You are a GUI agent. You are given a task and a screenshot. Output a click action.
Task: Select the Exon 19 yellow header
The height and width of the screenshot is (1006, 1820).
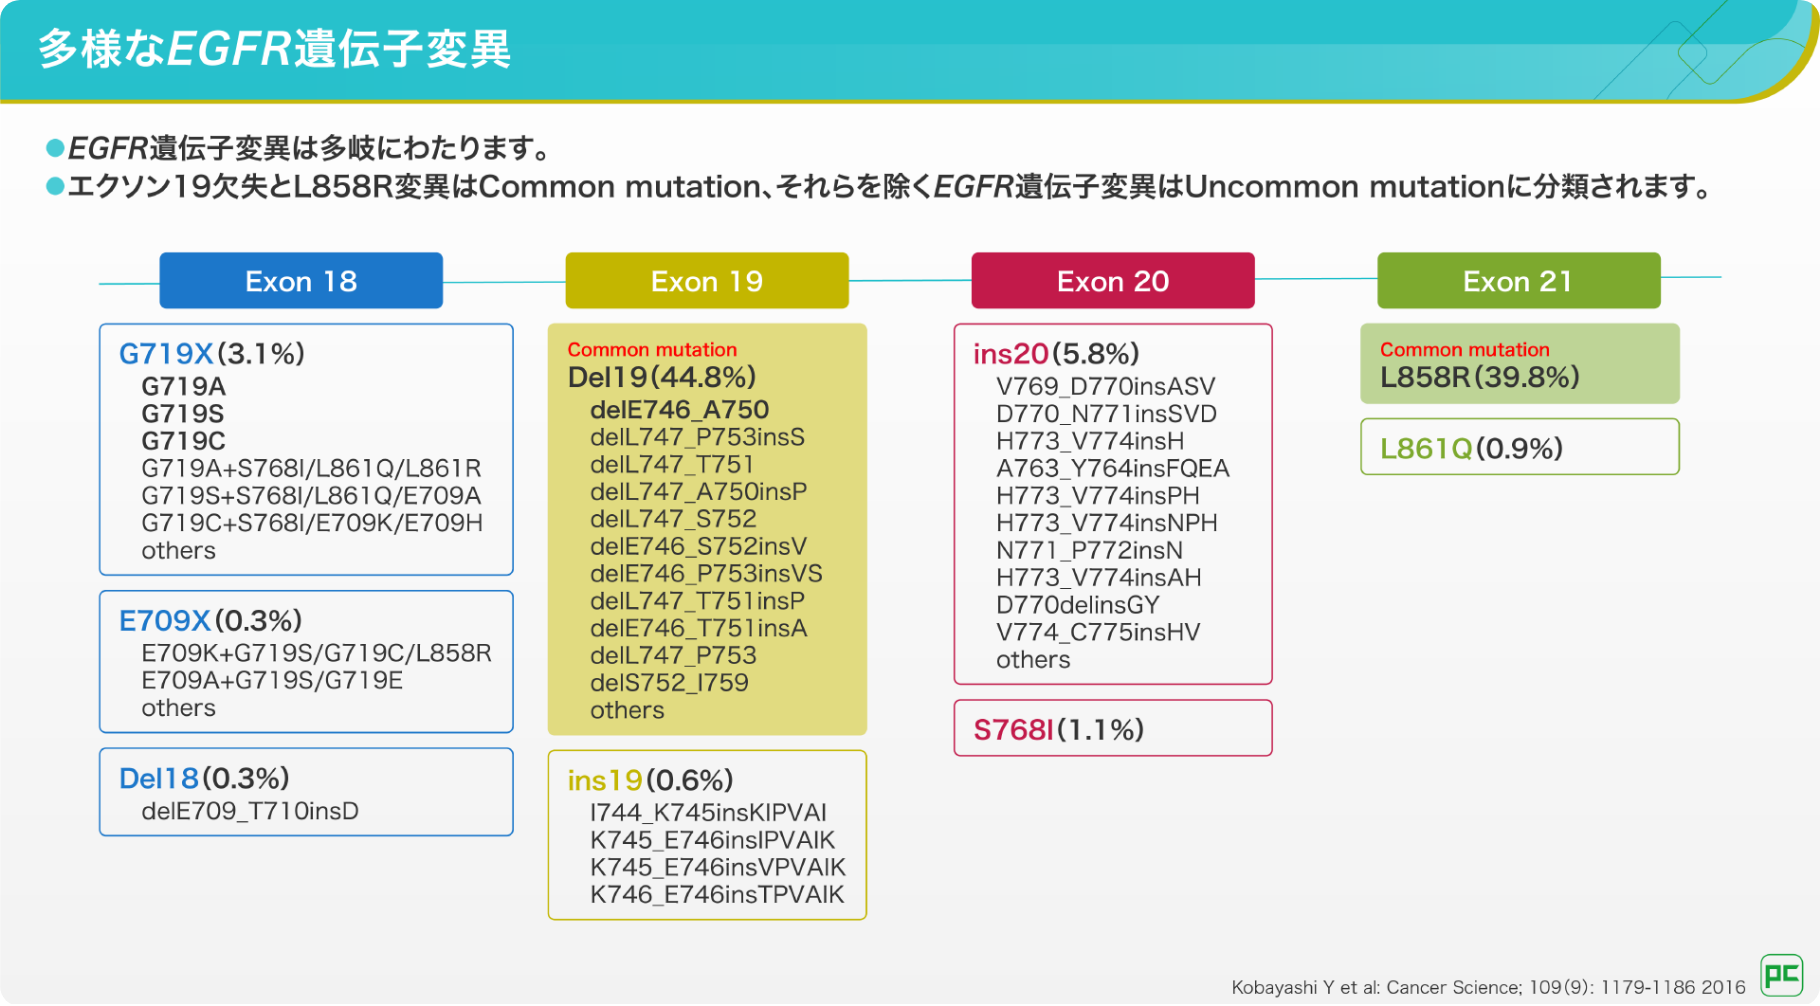[x=707, y=281]
